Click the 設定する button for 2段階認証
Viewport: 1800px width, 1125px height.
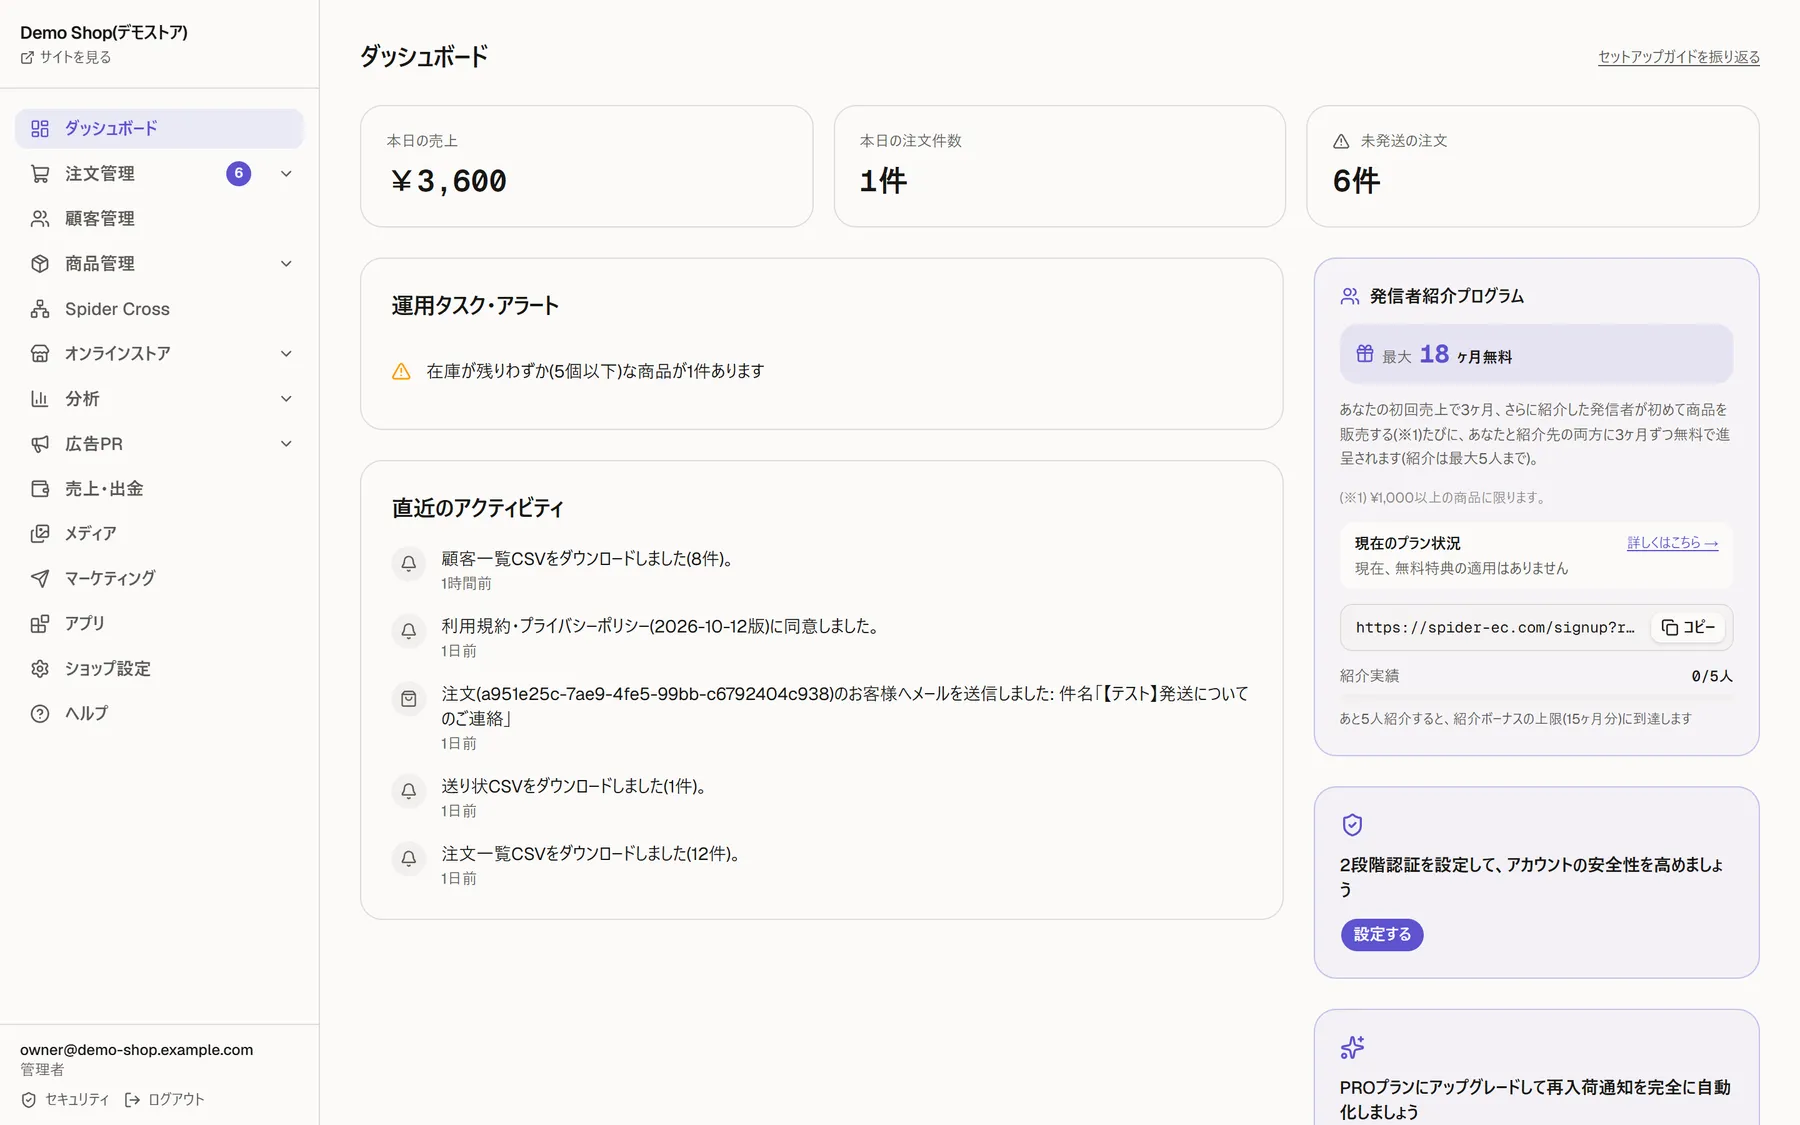click(1382, 935)
